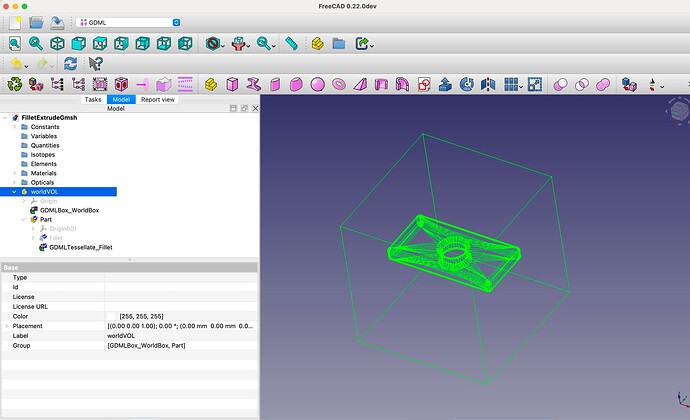Save the document with the Save icon
Screen dimensions: 690x420
pyautogui.click(x=57, y=22)
